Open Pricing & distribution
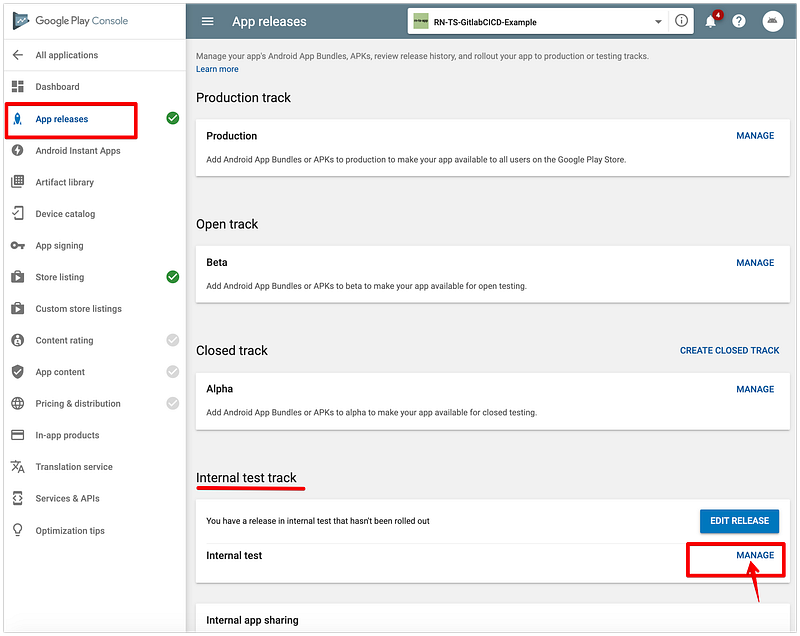Screen dimensions: 800x636 [78, 403]
